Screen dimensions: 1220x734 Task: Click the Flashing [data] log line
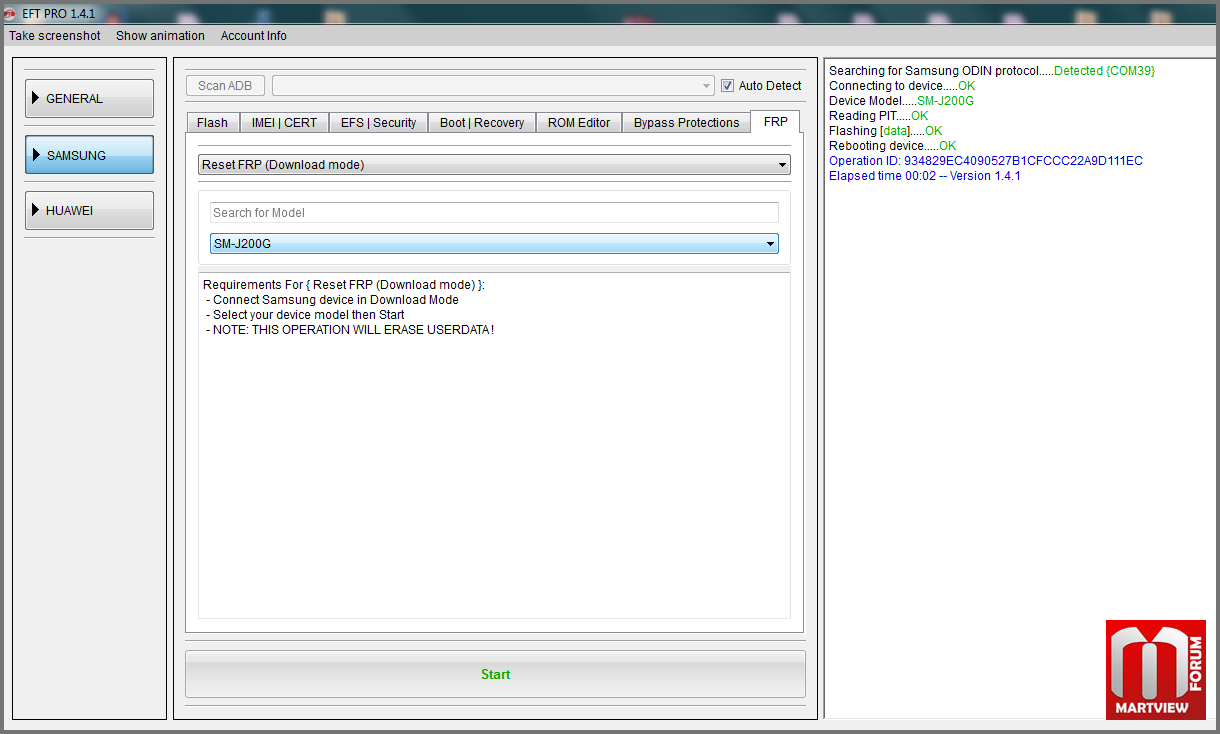[x=886, y=131]
